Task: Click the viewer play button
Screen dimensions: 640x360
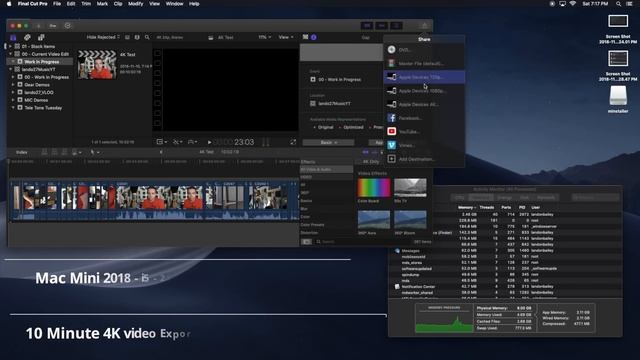Action: 209,142
